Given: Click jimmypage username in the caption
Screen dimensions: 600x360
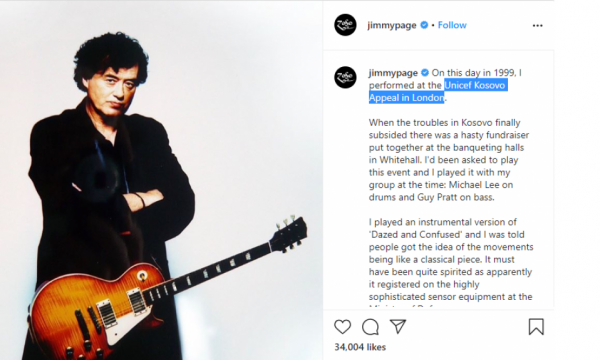Looking at the screenshot, I should click(393, 73).
